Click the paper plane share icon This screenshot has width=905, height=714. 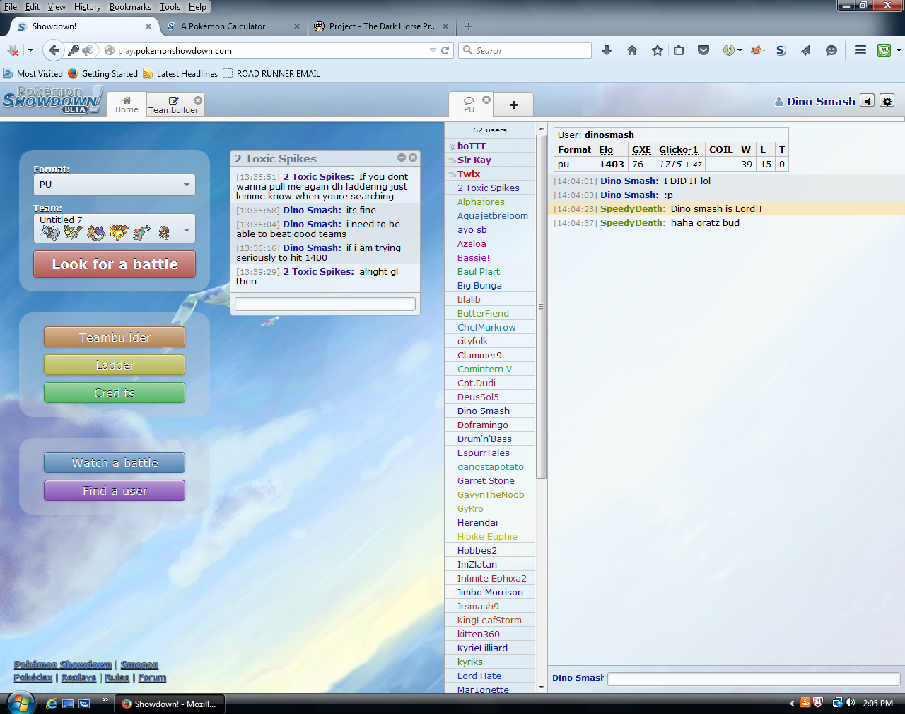[x=806, y=51]
